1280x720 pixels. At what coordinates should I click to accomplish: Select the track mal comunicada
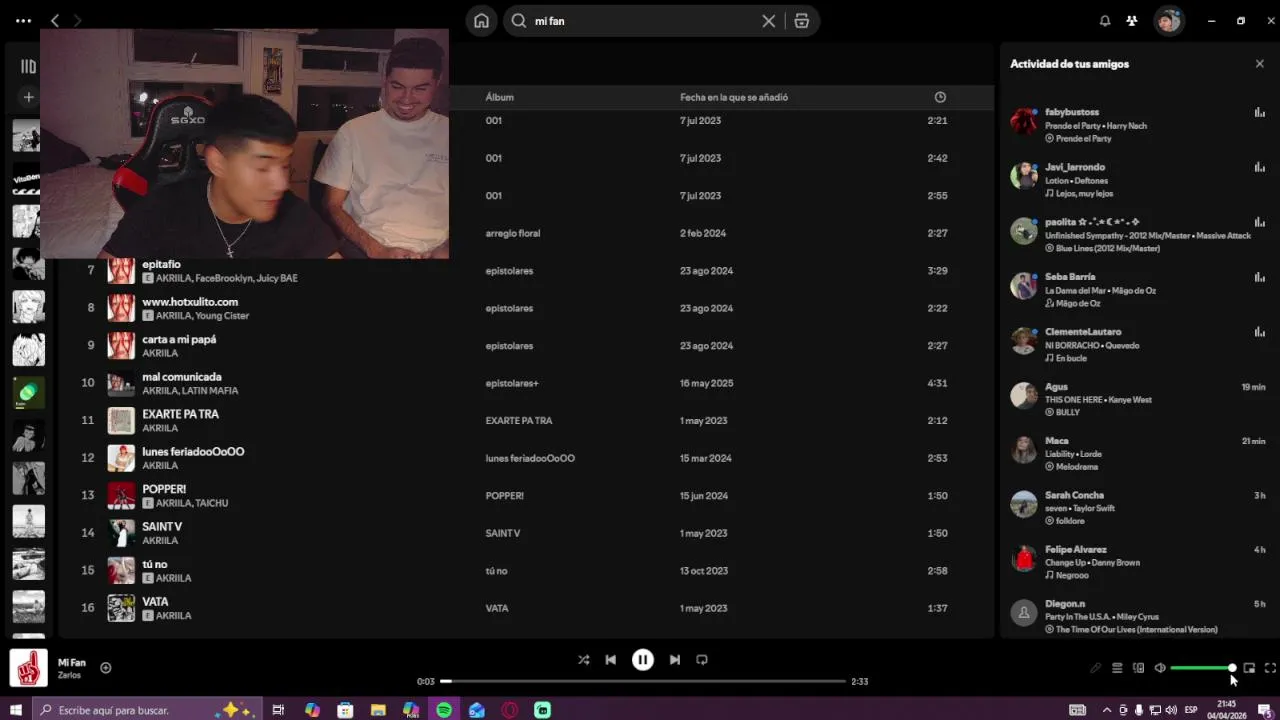[x=182, y=377]
